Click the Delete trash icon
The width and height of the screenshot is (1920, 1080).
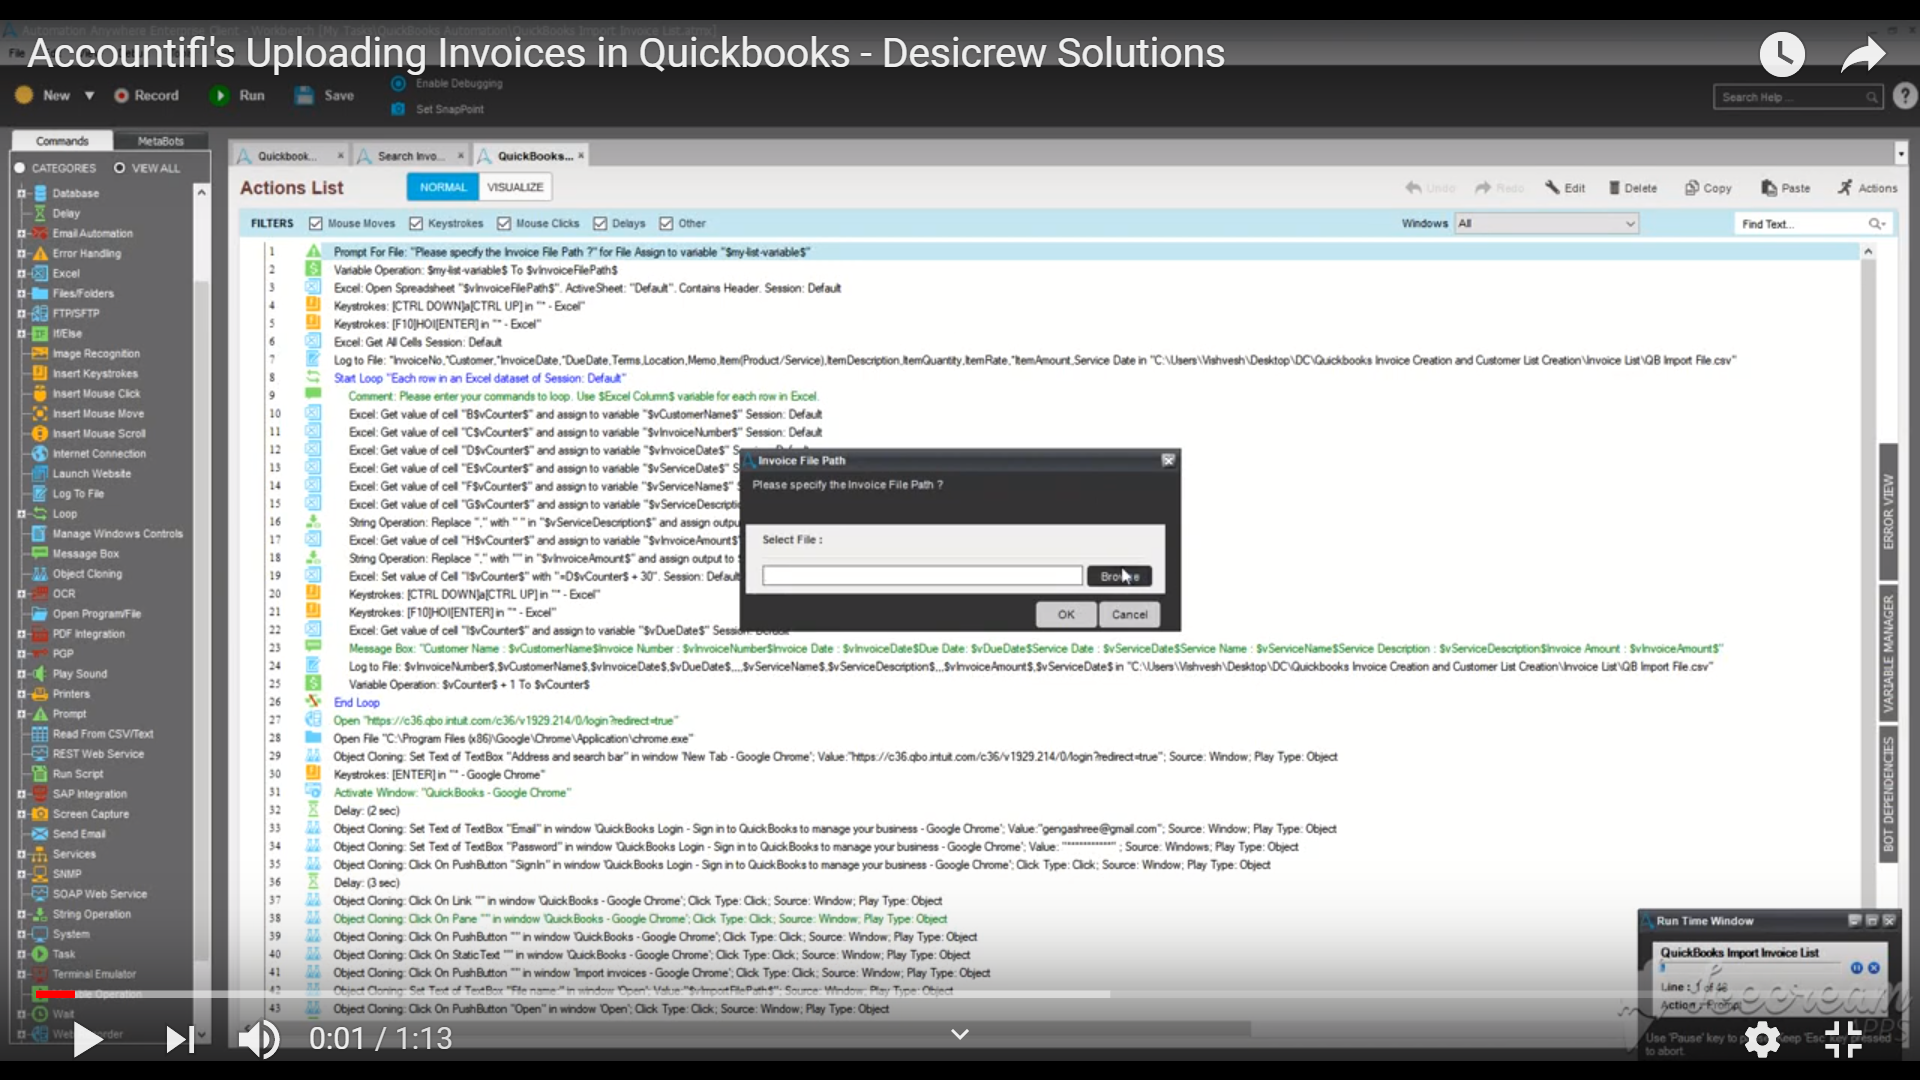point(1614,188)
